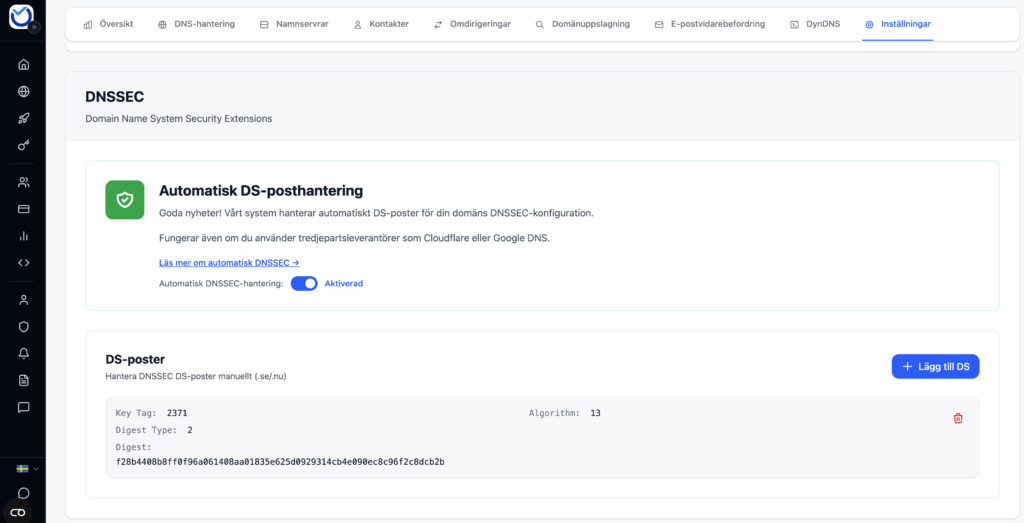Go to the E-postvidarebefordring tab
Image resolution: width=1024 pixels, height=523 pixels.
(709, 24)
